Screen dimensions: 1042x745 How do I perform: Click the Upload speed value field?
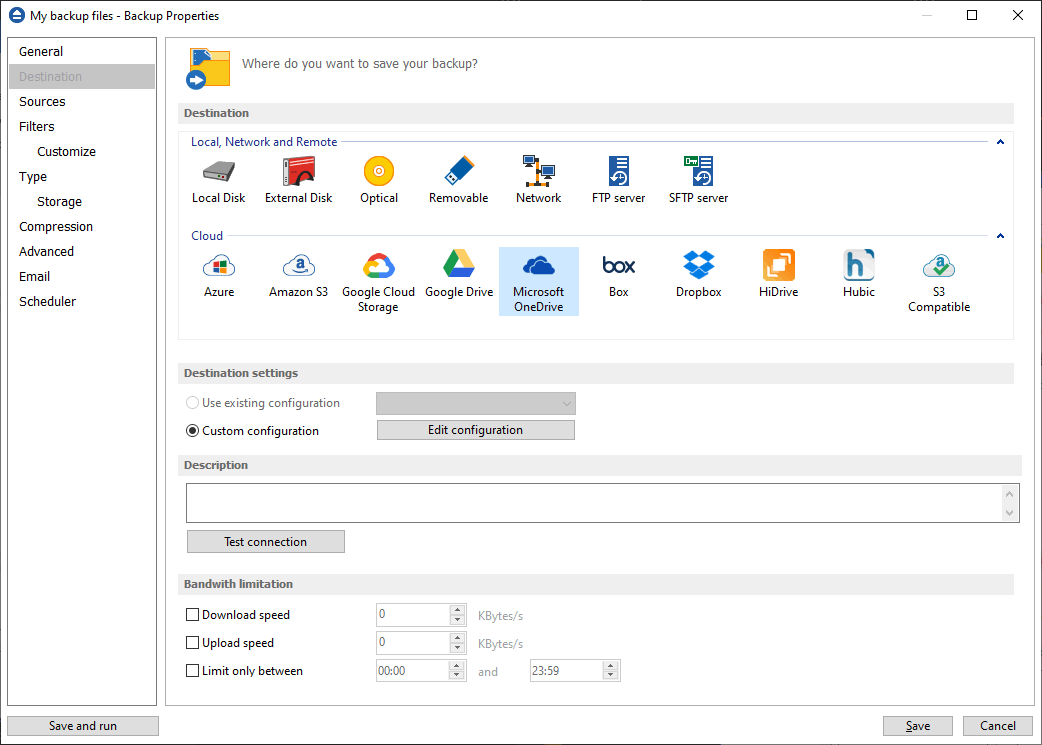[413, 643]
